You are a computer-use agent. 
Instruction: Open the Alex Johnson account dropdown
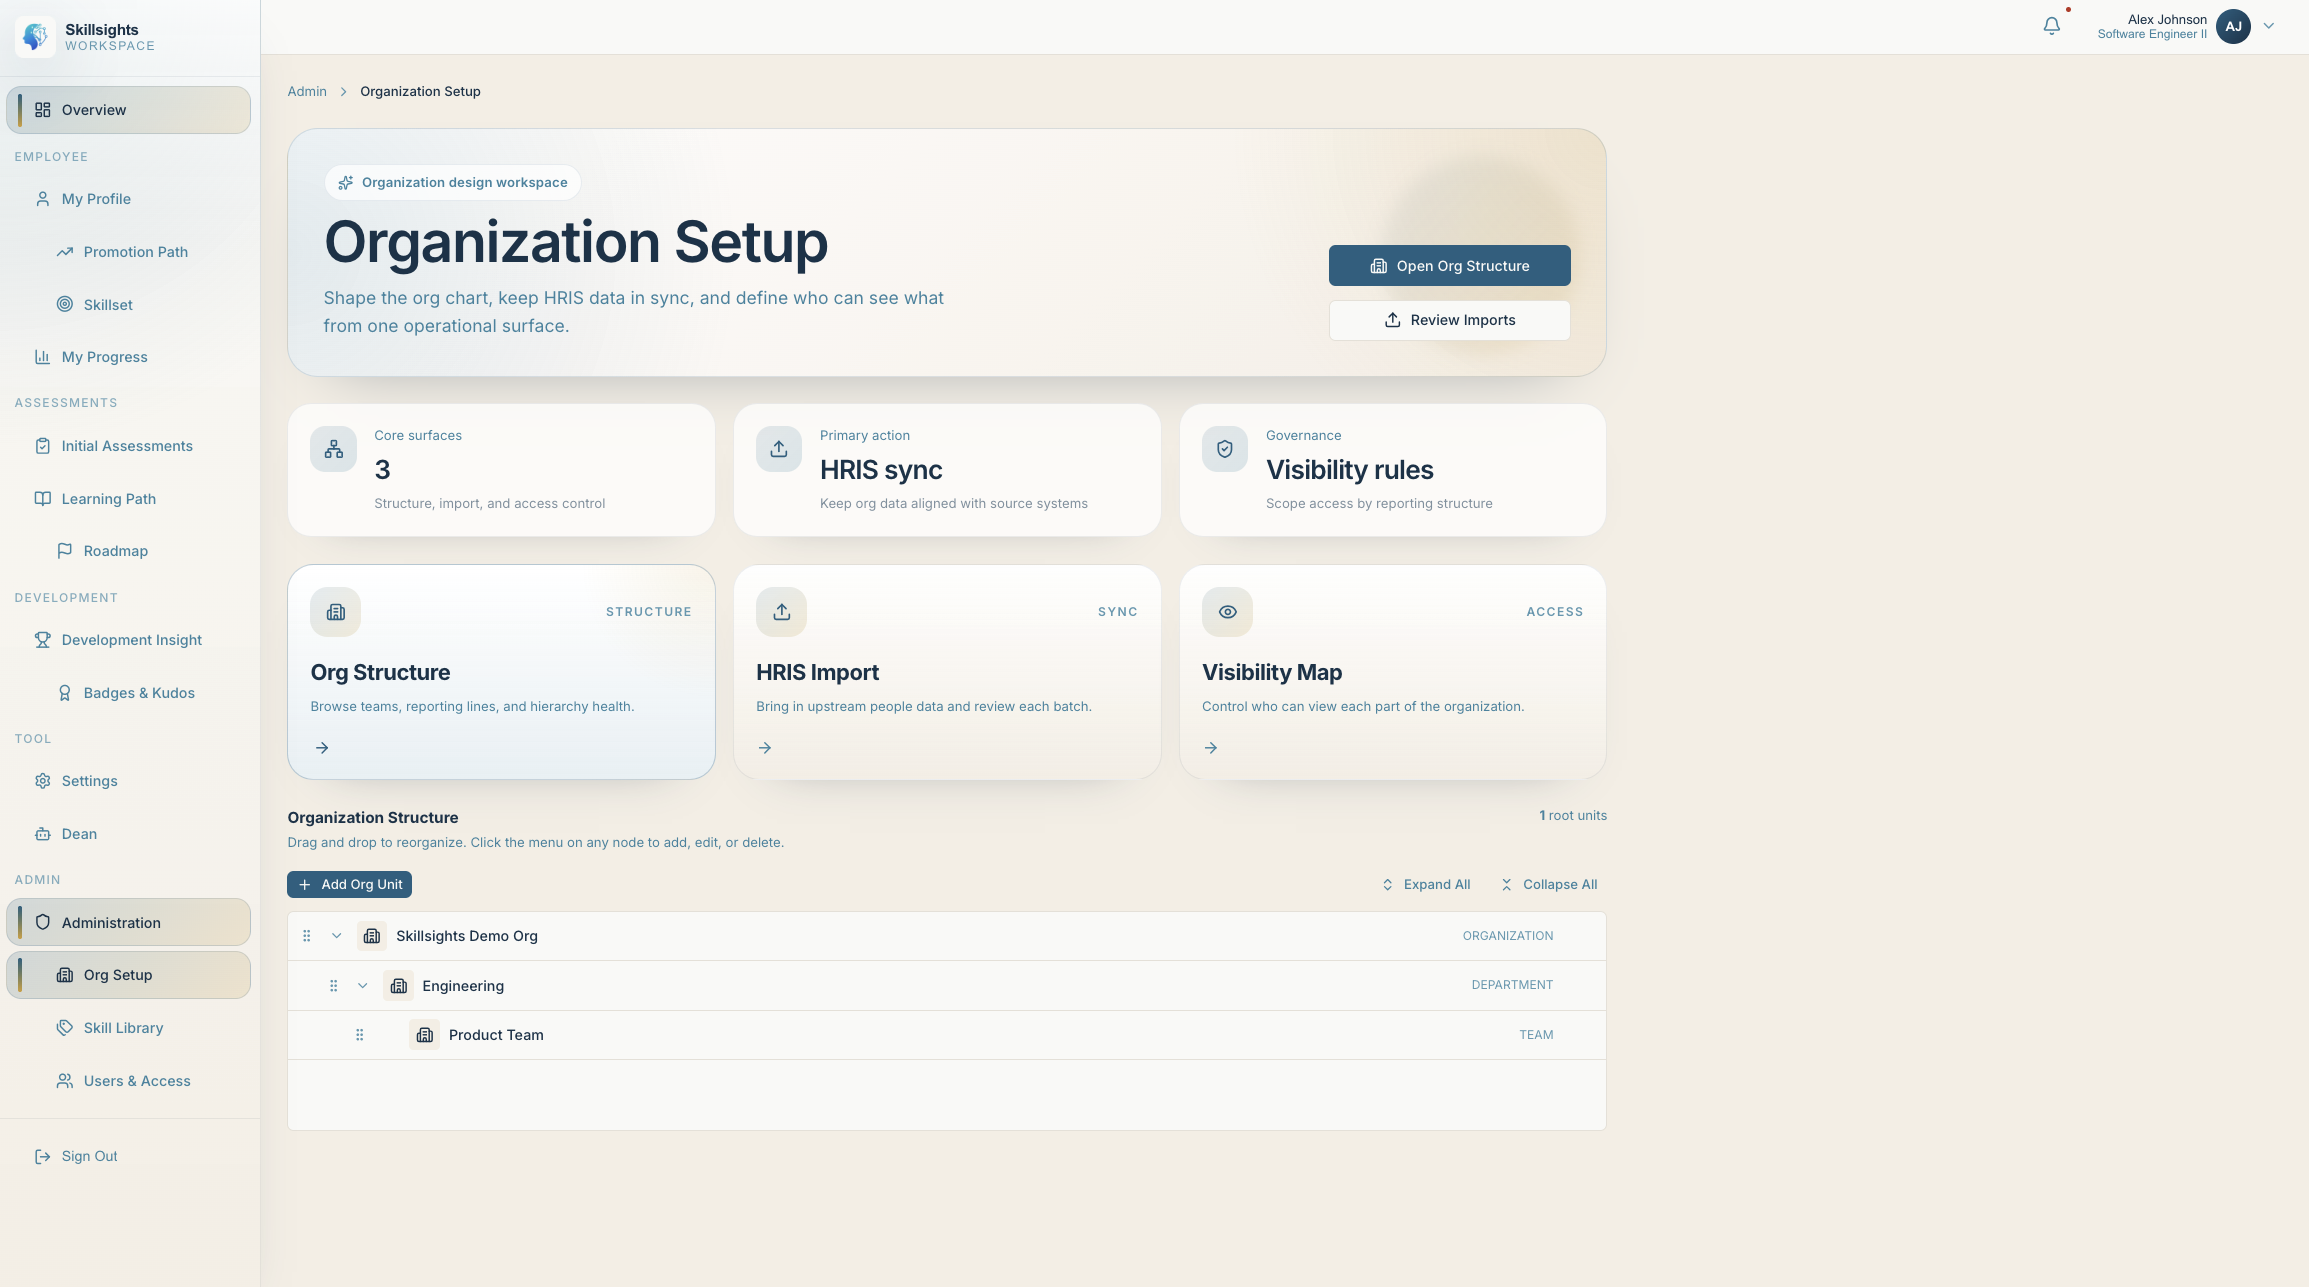pos(2269,27)
